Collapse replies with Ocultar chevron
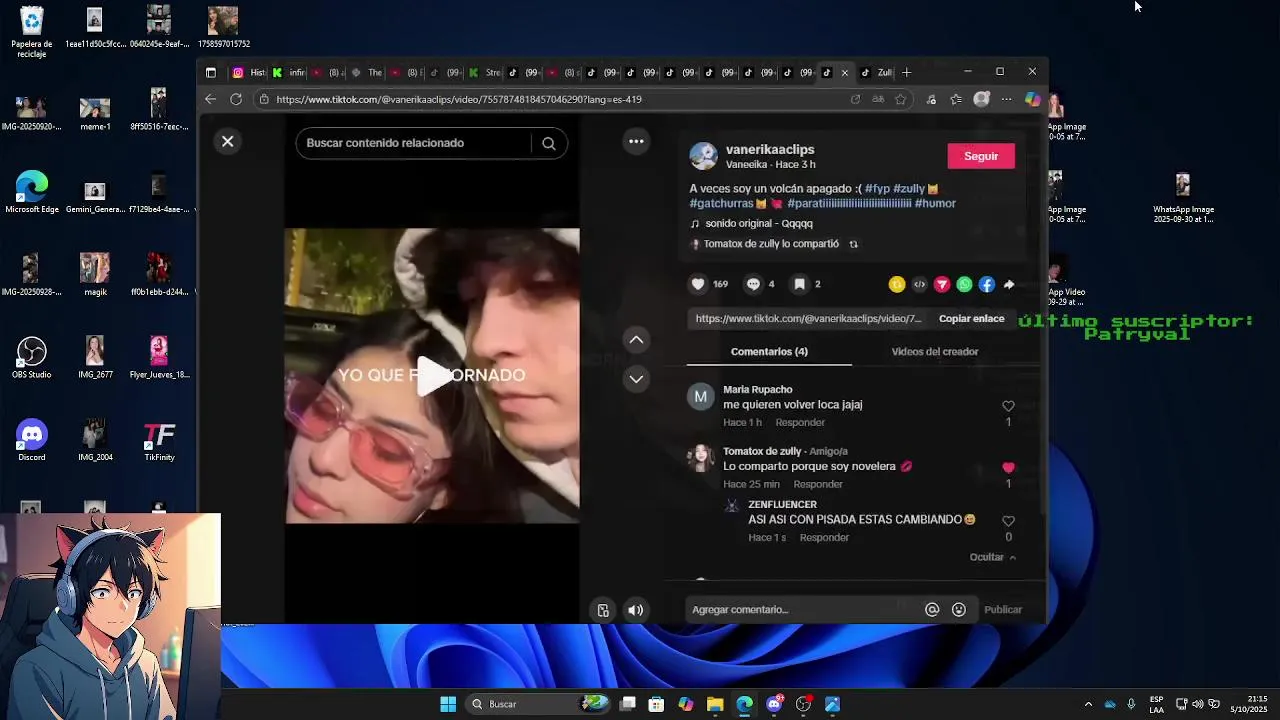This screenshot has width=1280, height=720. coord(993,558)
